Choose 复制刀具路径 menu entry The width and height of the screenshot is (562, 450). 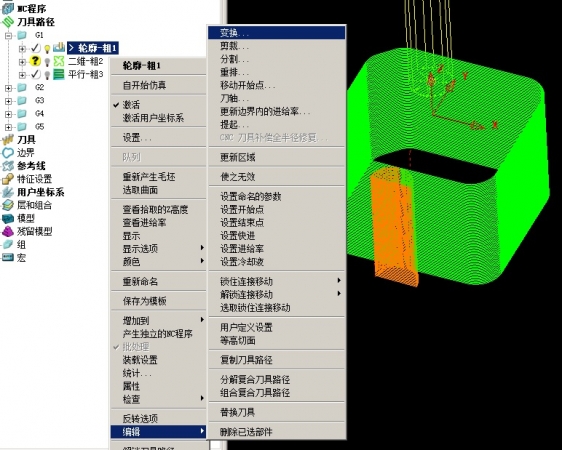tap(277, 360)
